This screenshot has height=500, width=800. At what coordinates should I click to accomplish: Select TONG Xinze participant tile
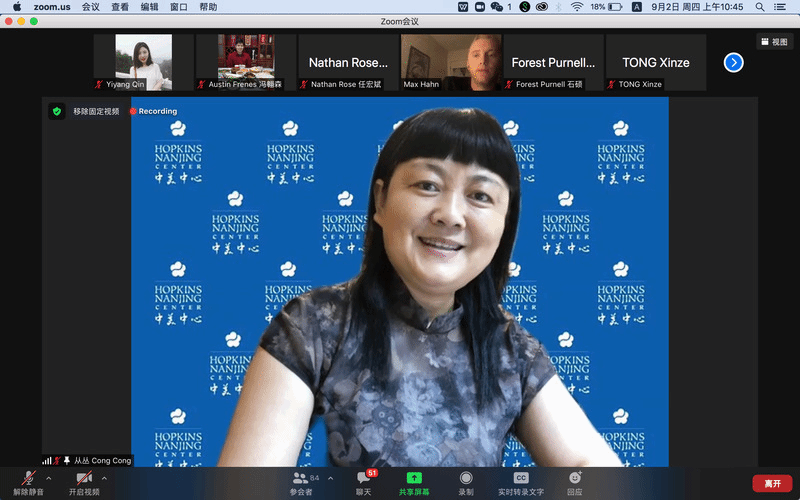click(656, 62)
